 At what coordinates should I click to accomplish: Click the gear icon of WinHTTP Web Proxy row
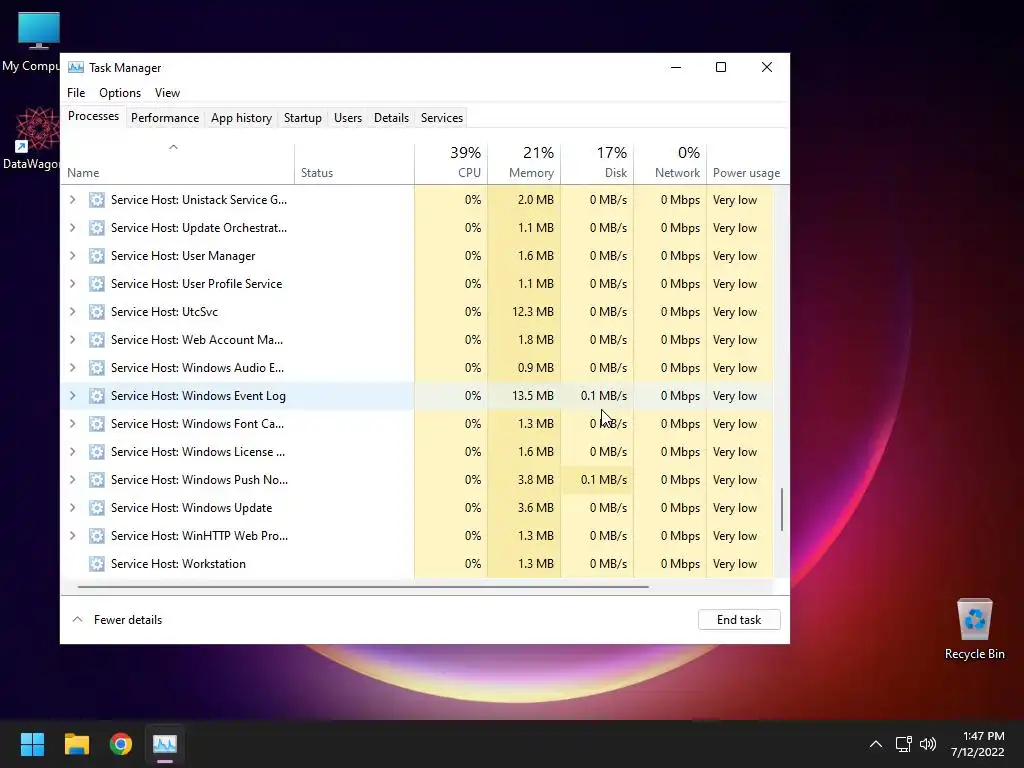[97, 536]
